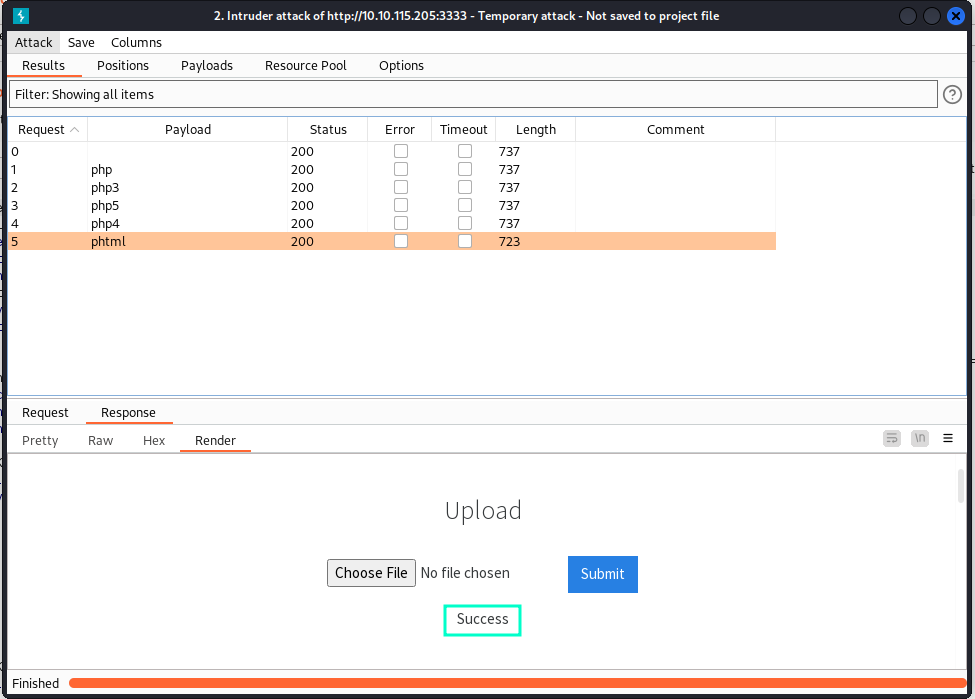Click the finished attack progress bar
This screenshot has height=699, width=975.
pos(517,683)
